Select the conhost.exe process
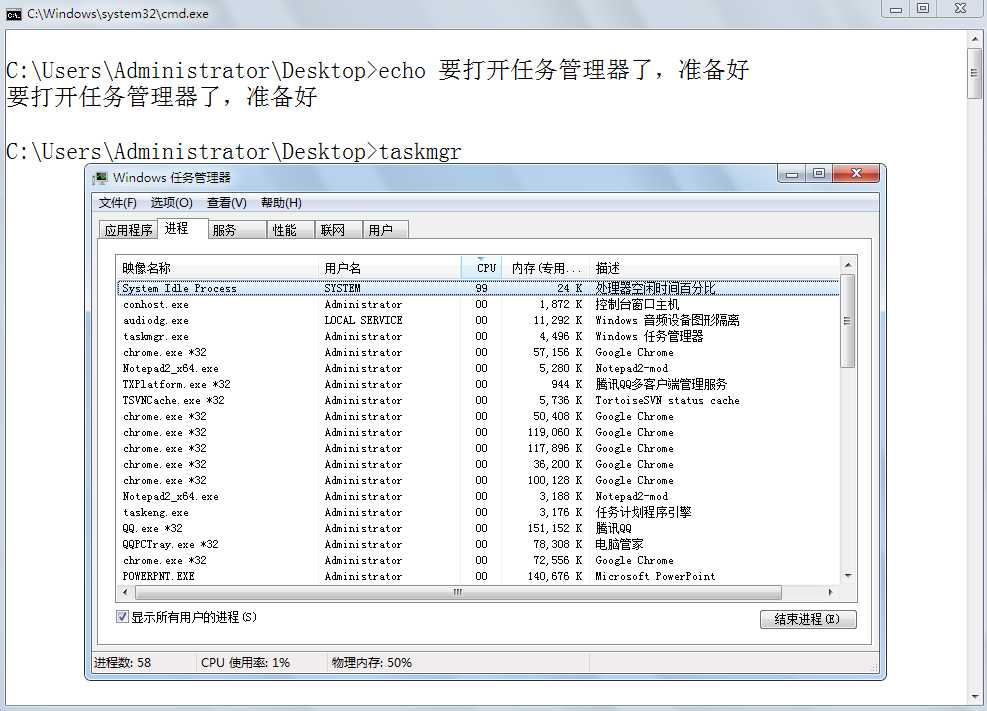This screenshot has width=987, height=711. click(x=478, y=305)
